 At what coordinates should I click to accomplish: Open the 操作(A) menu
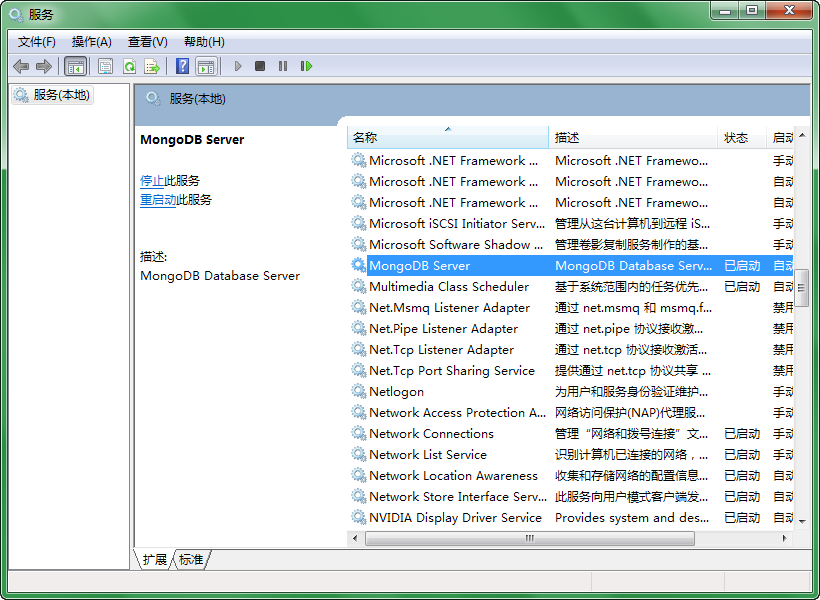coord(91,41)
